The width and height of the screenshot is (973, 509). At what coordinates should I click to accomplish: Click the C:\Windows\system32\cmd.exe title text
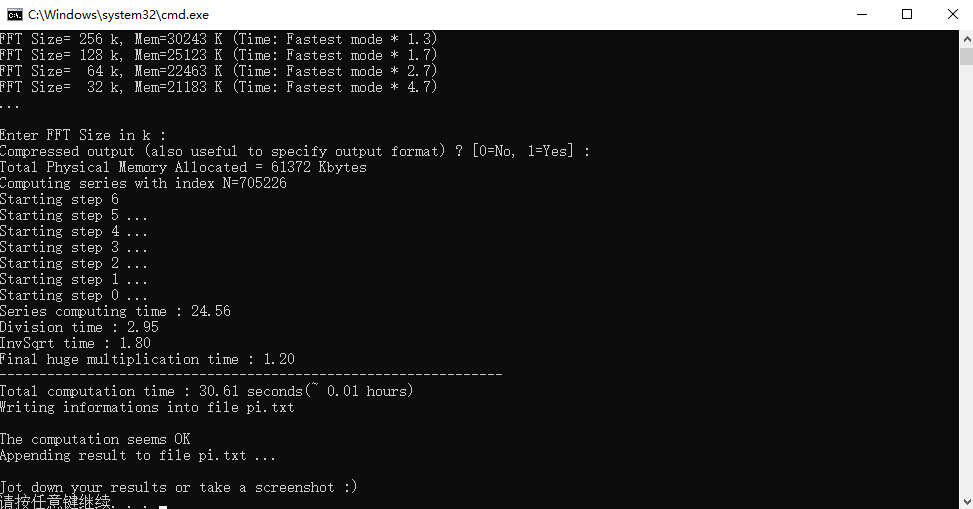(x=119, y=14)
